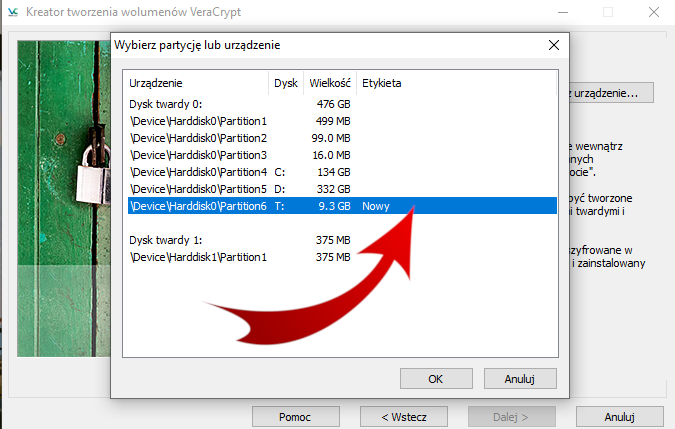675x429 pixels.
Task: Select \Device\Harddisk0\Partition3 row
Action: (342, 155)
